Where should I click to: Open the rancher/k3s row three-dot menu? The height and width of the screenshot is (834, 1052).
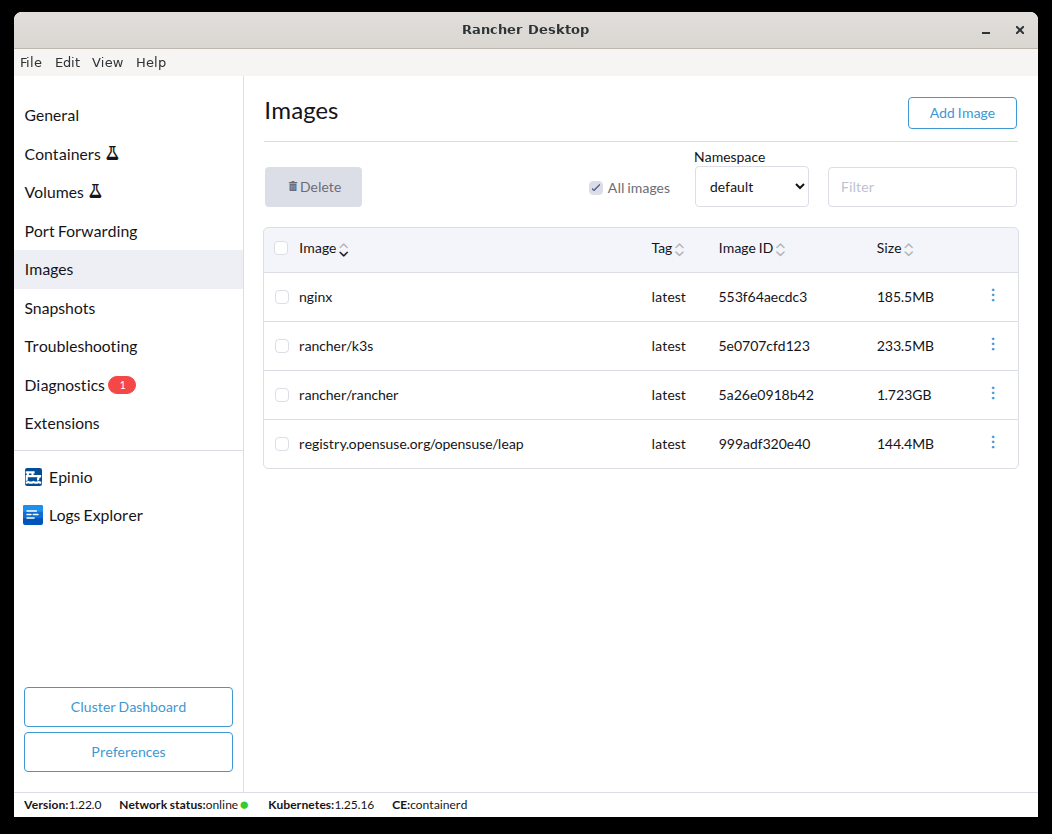[x=992, y=344]
